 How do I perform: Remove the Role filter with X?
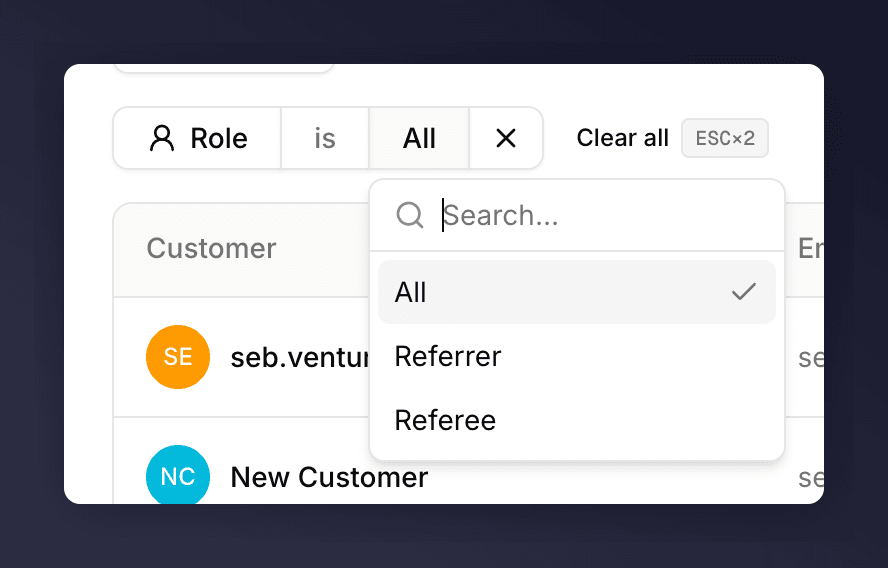click(x=506, y=138)
